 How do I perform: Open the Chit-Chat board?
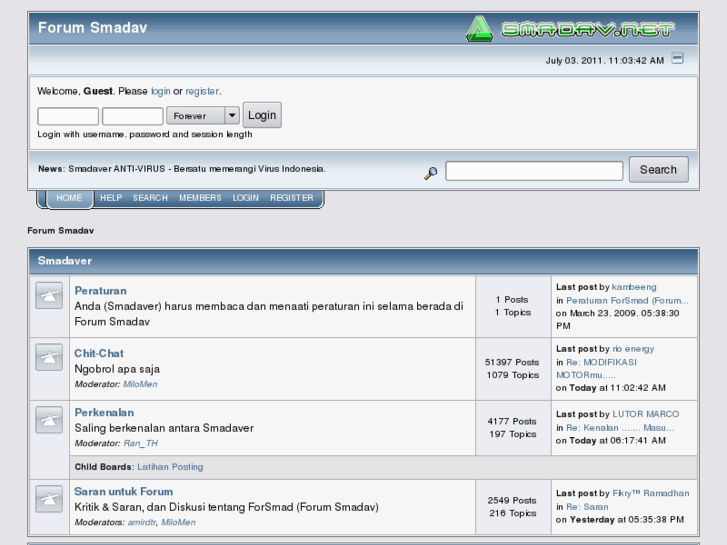pyautogui.click(x=99, y=353)
